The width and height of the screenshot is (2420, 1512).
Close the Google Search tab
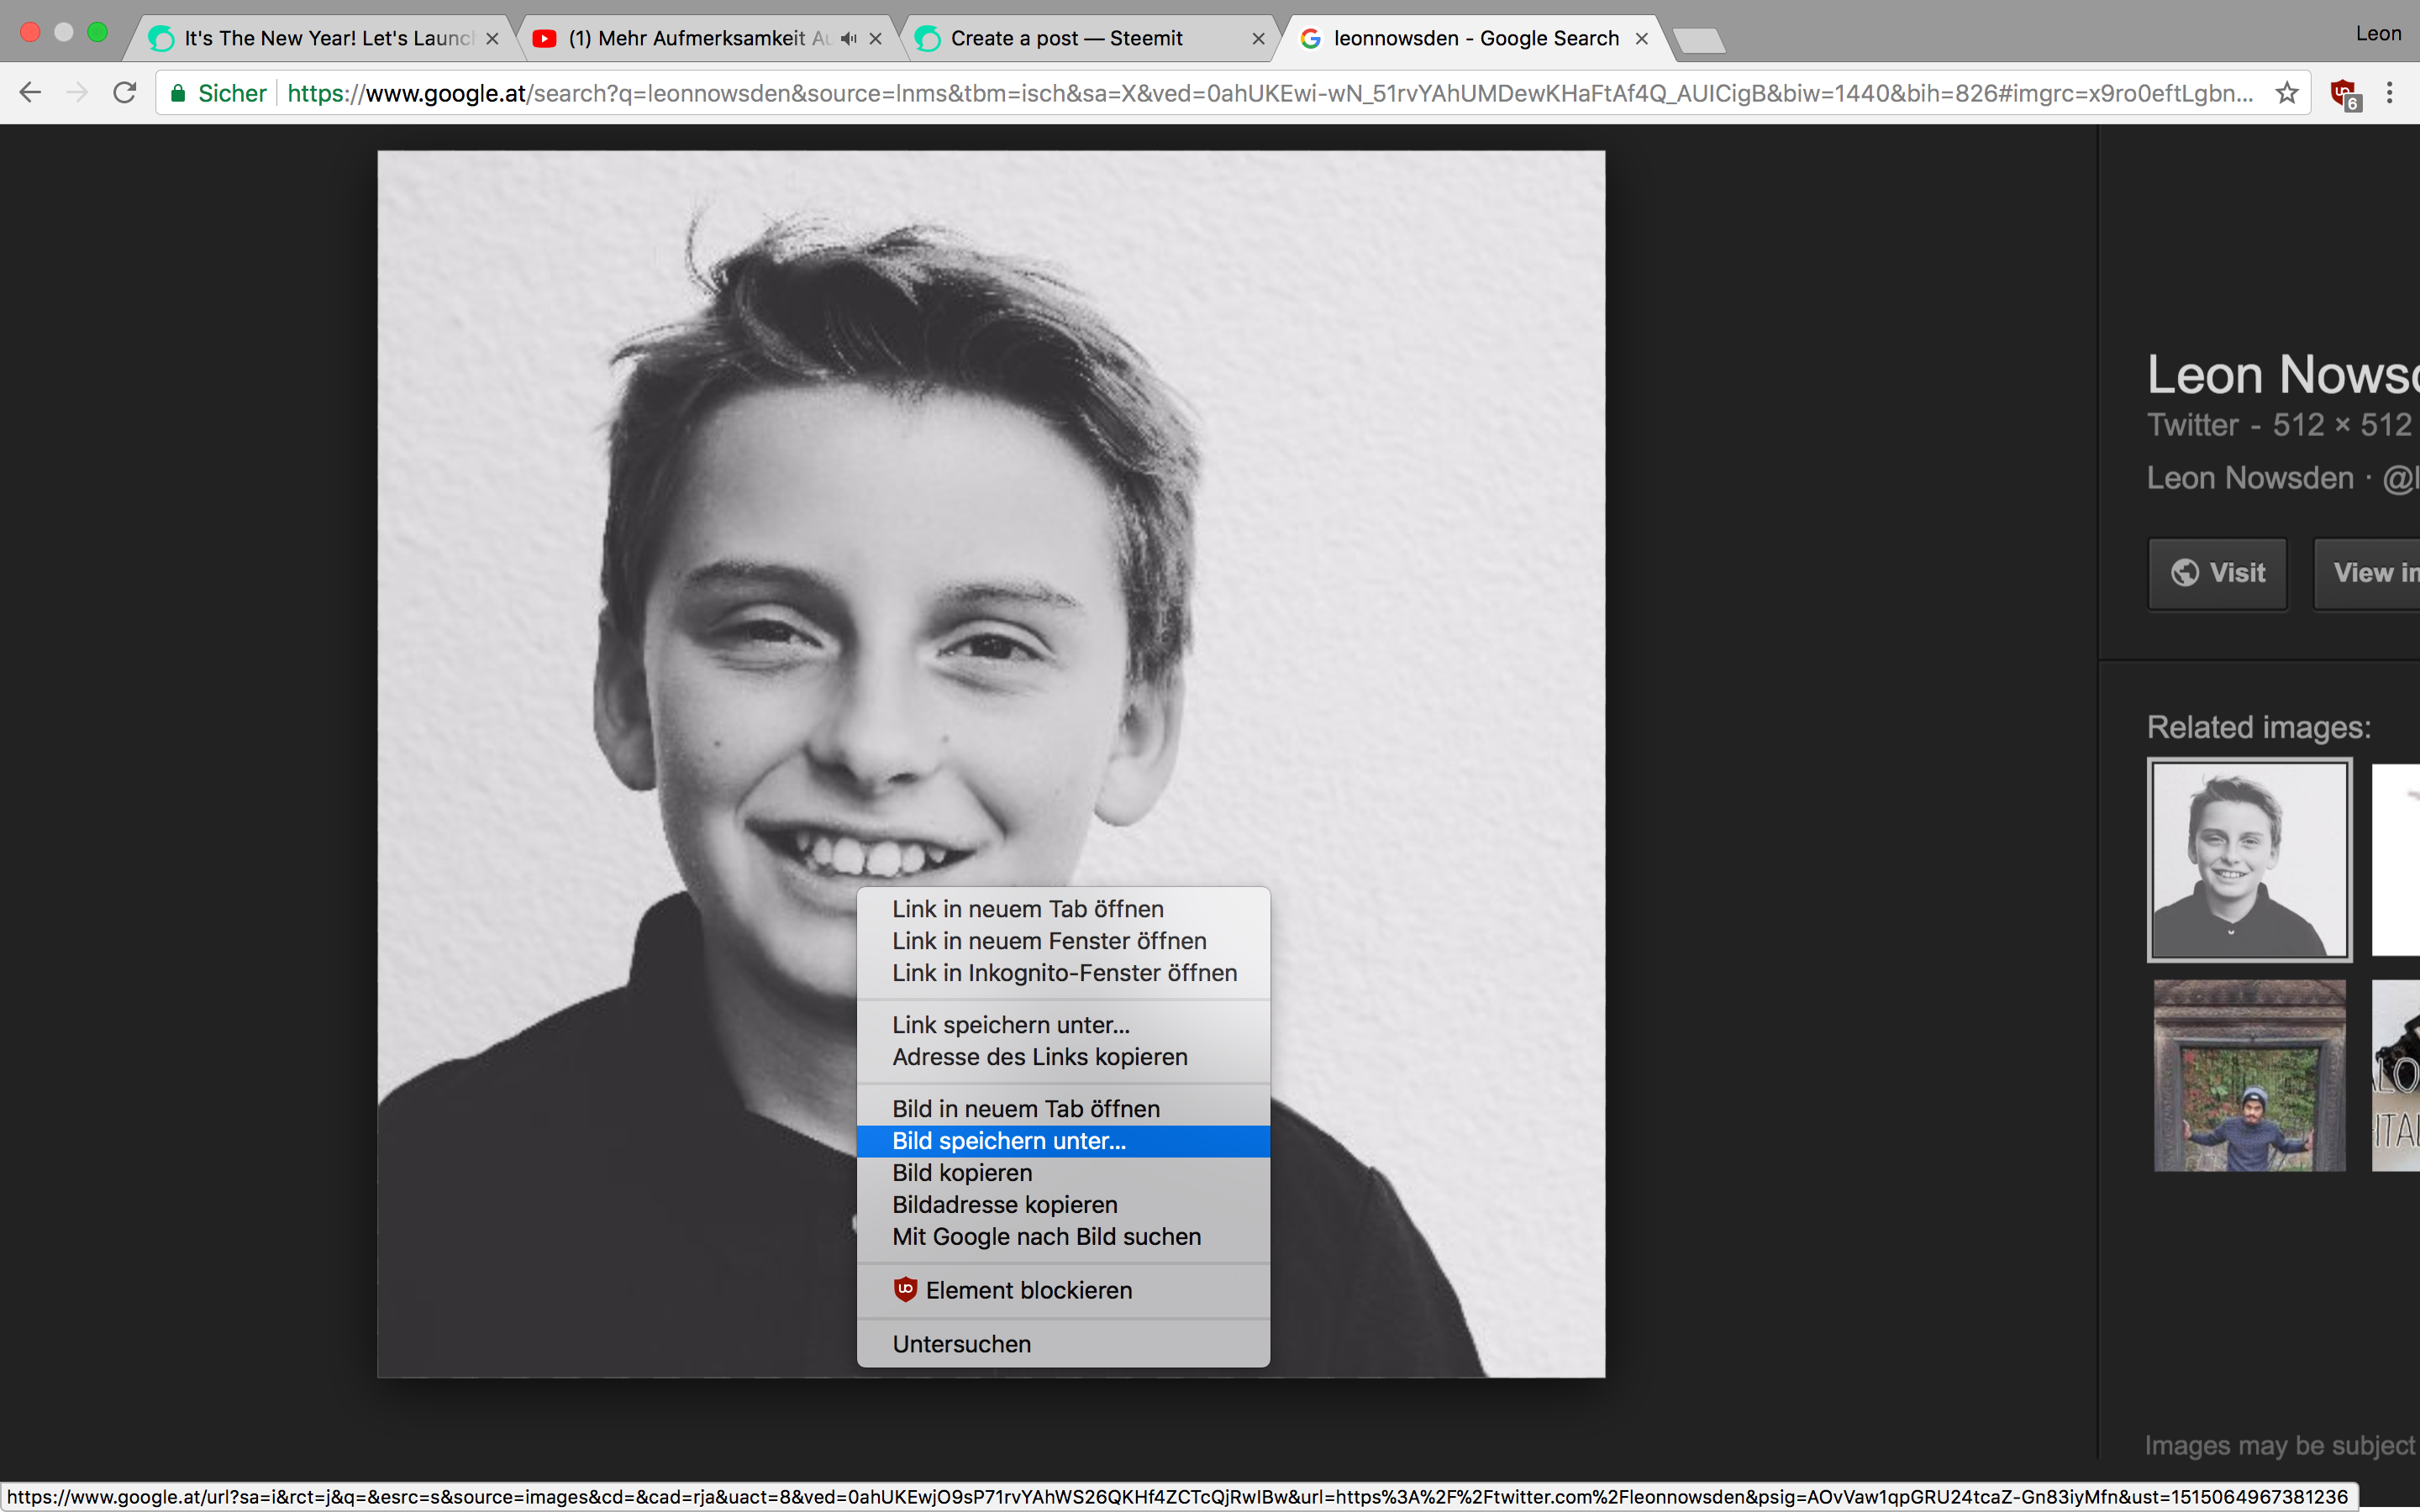(x=1641, y=38)
